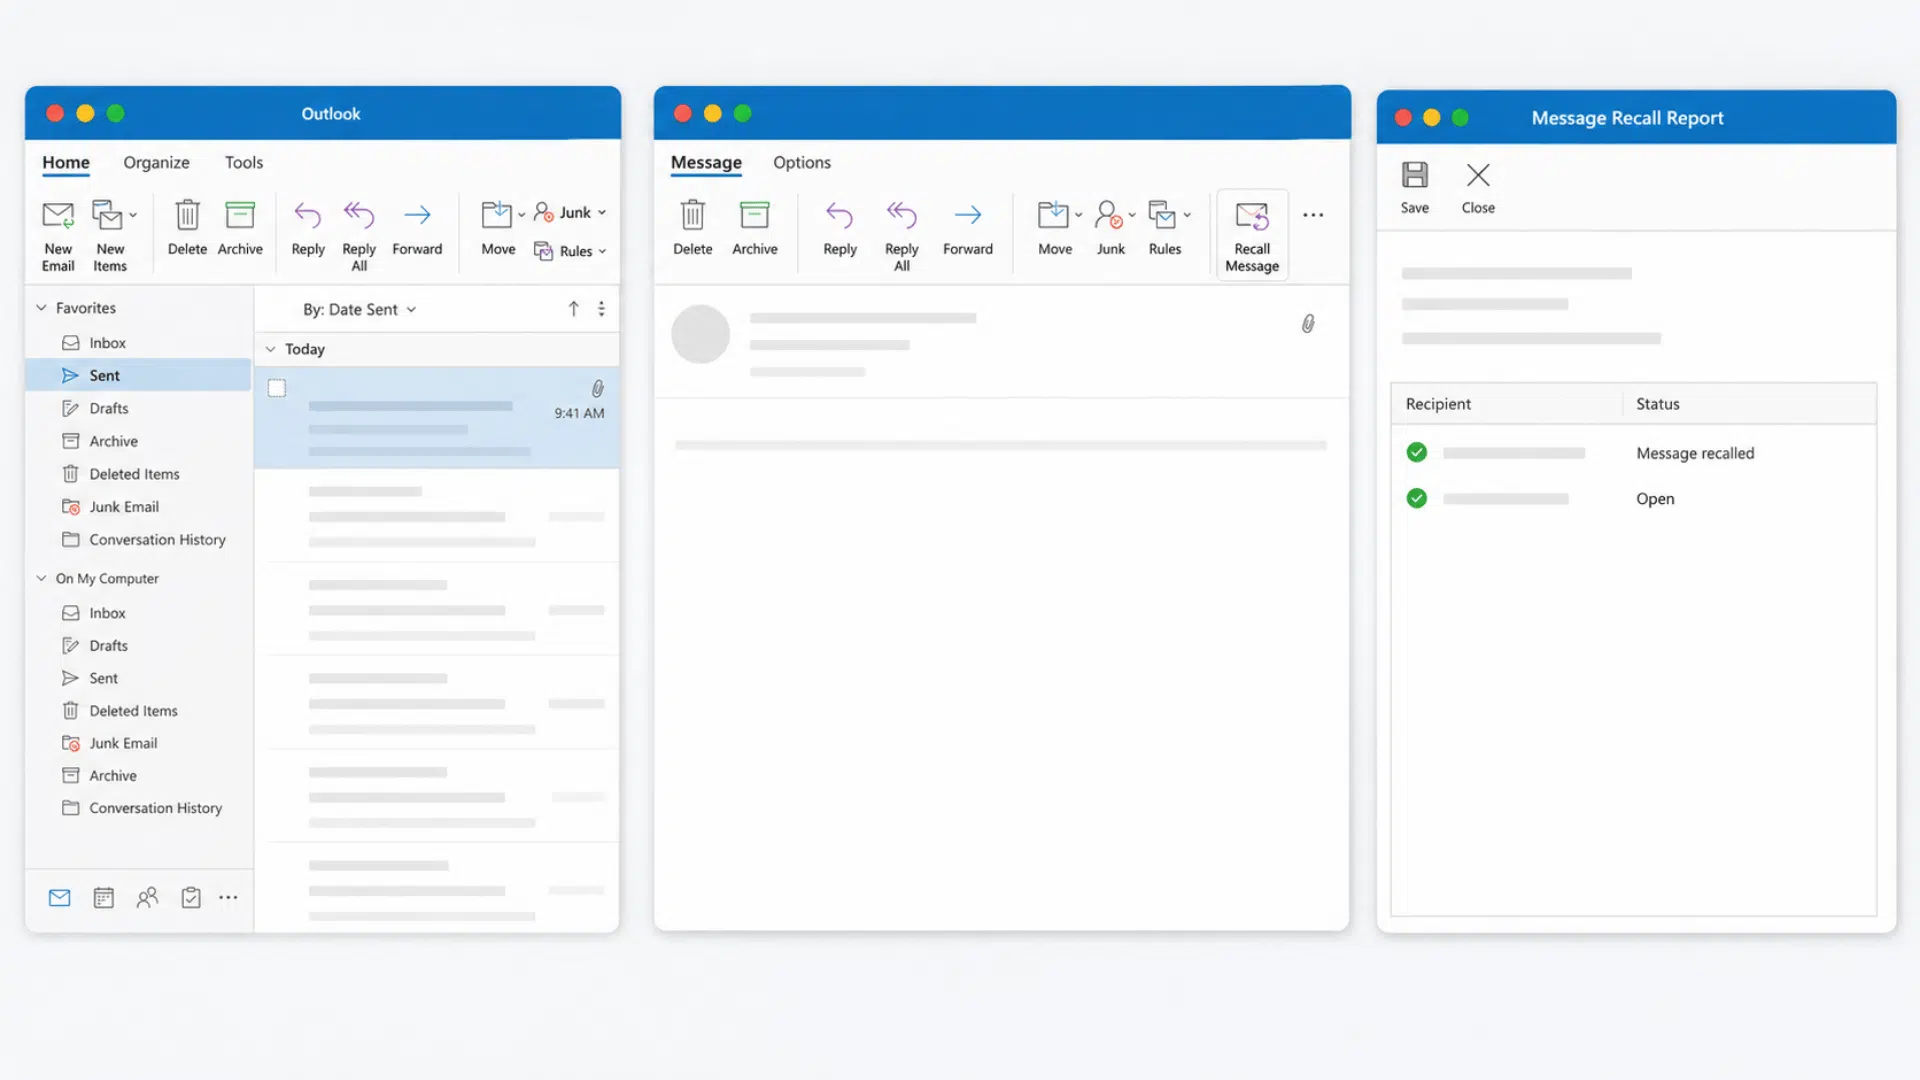Viewport: 1920px width, 1080px height.
Task: Open the Junk dropdown arrow in Outlook ribbon
Action: click(x=602, y=213)
